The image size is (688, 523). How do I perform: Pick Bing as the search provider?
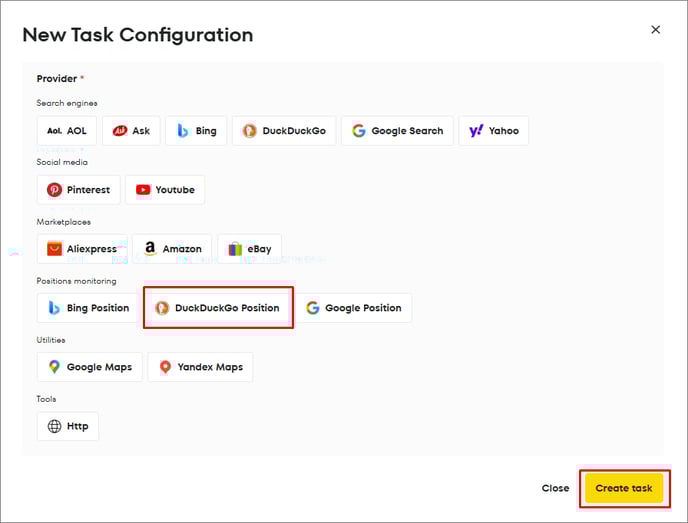click(x=196, y=131)
